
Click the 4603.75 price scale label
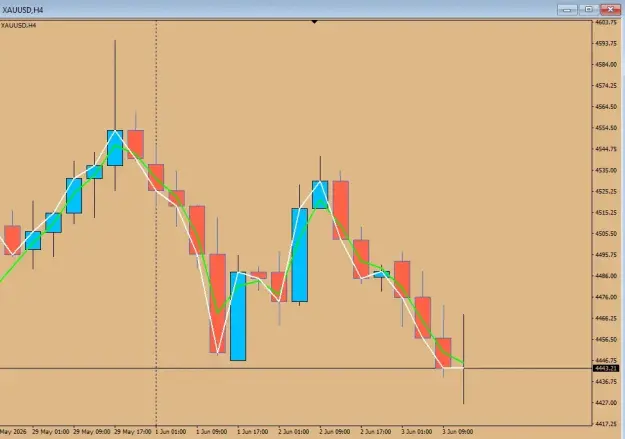(x=606, y=22)
